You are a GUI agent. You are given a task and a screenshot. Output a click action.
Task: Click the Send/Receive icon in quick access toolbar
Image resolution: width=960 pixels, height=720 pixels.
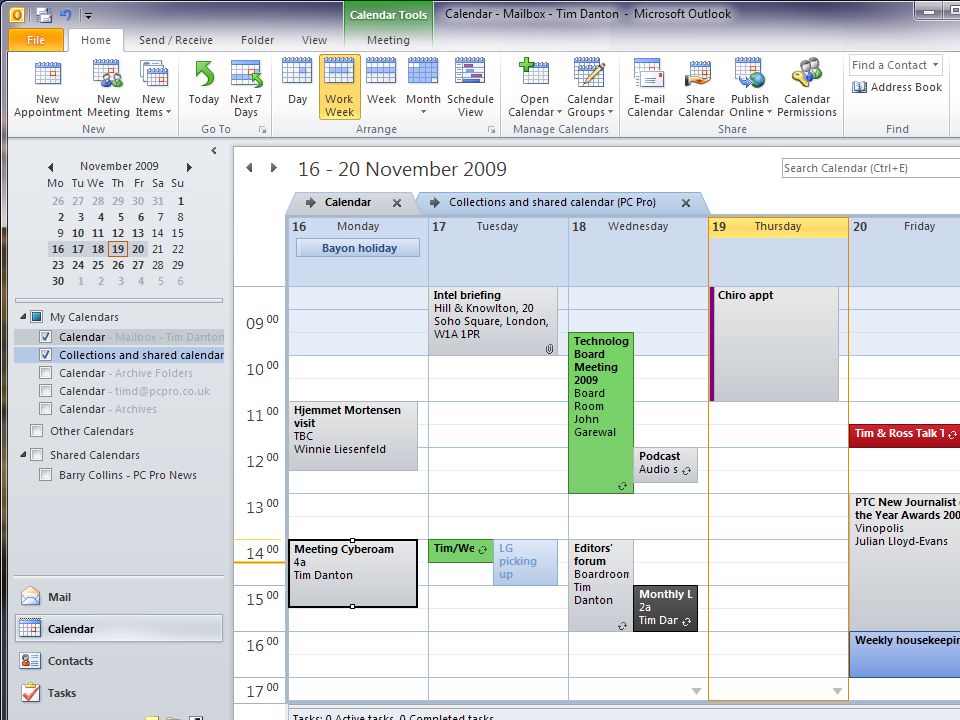pos(43,14)
